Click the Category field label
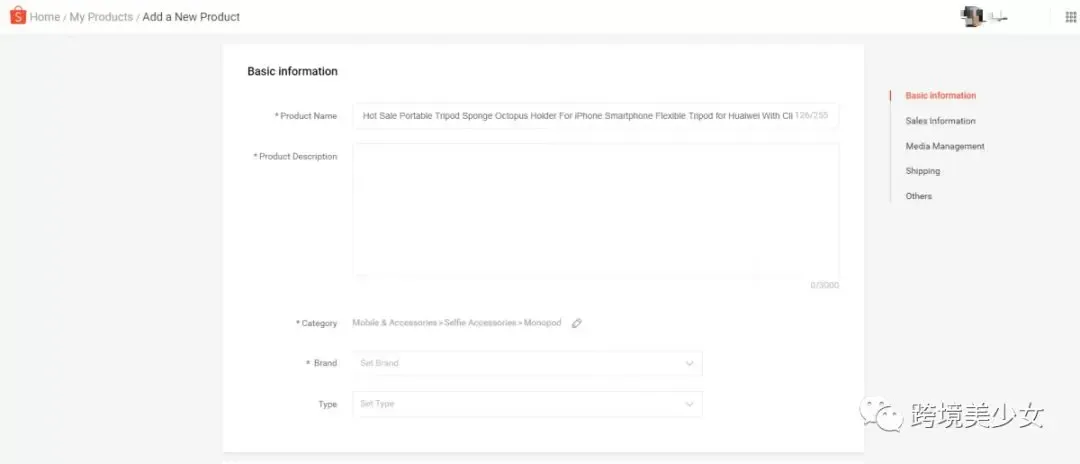Screen dimensions: 1080x464 point(317,324)
